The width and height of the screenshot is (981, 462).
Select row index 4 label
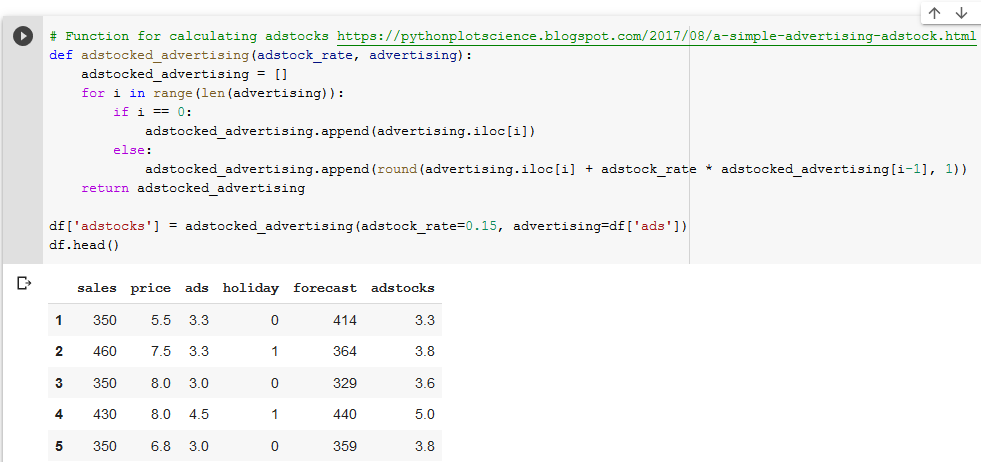click(59, 414)
